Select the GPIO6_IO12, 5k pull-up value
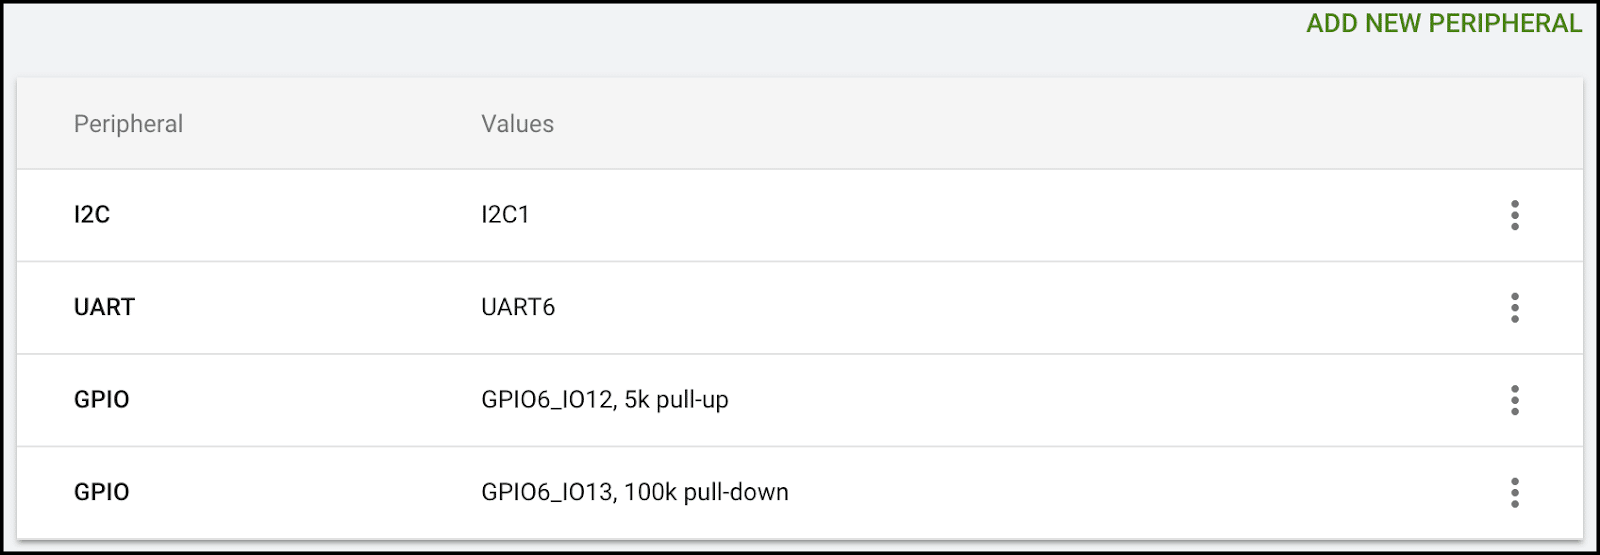This screenshot has height=555, width=1600. coord(605,400)
